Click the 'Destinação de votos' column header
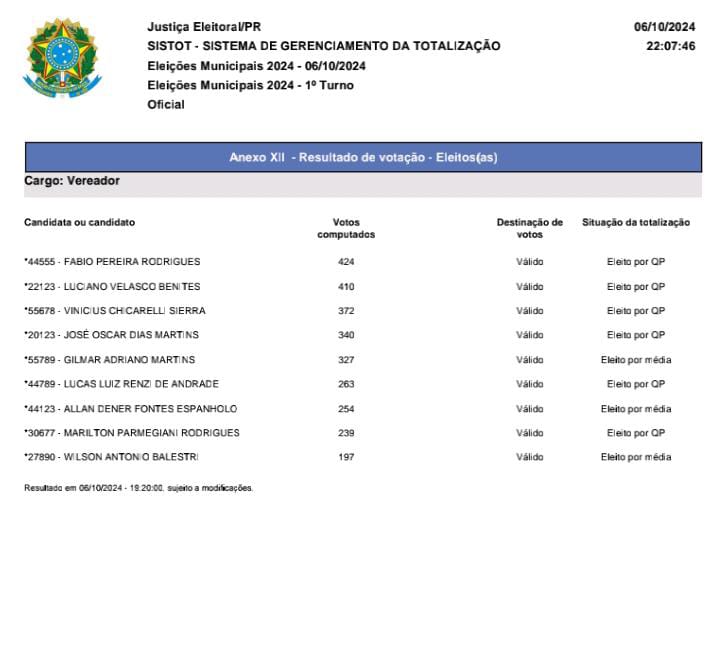720x653 pixels. click(529, 228)
